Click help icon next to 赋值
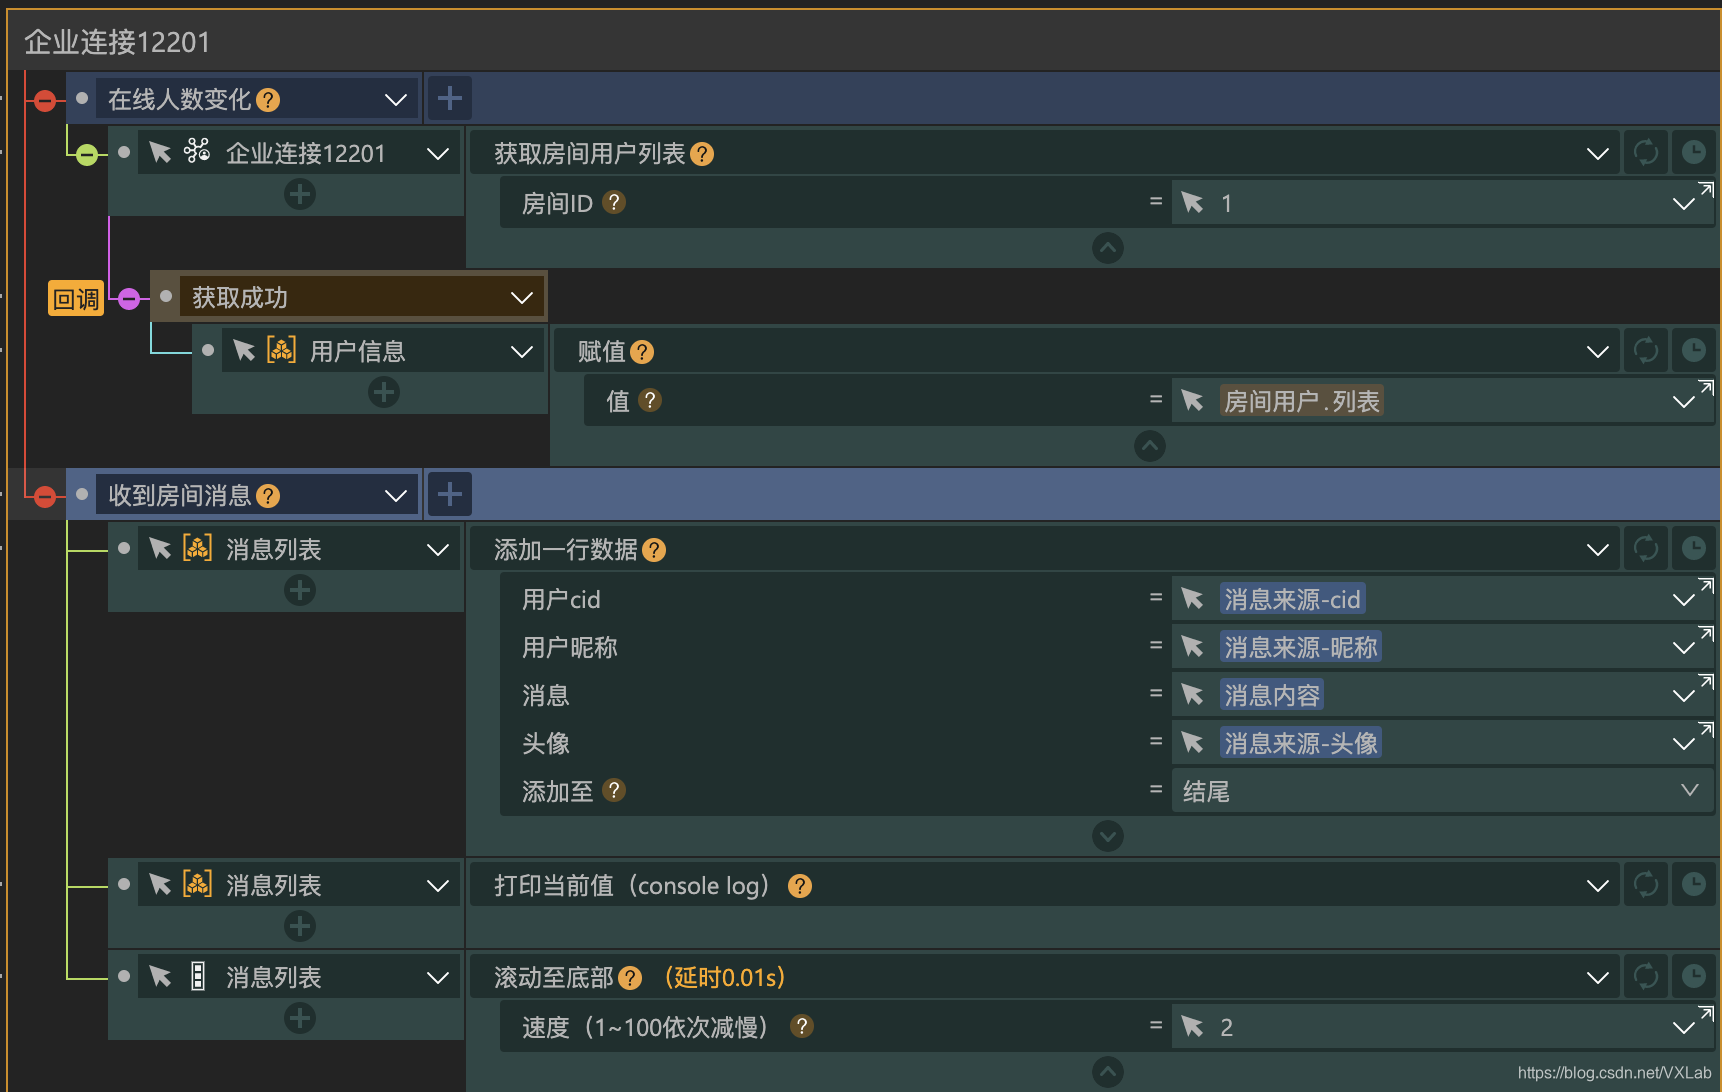1722x1092 pixels. tap(642, 352)
